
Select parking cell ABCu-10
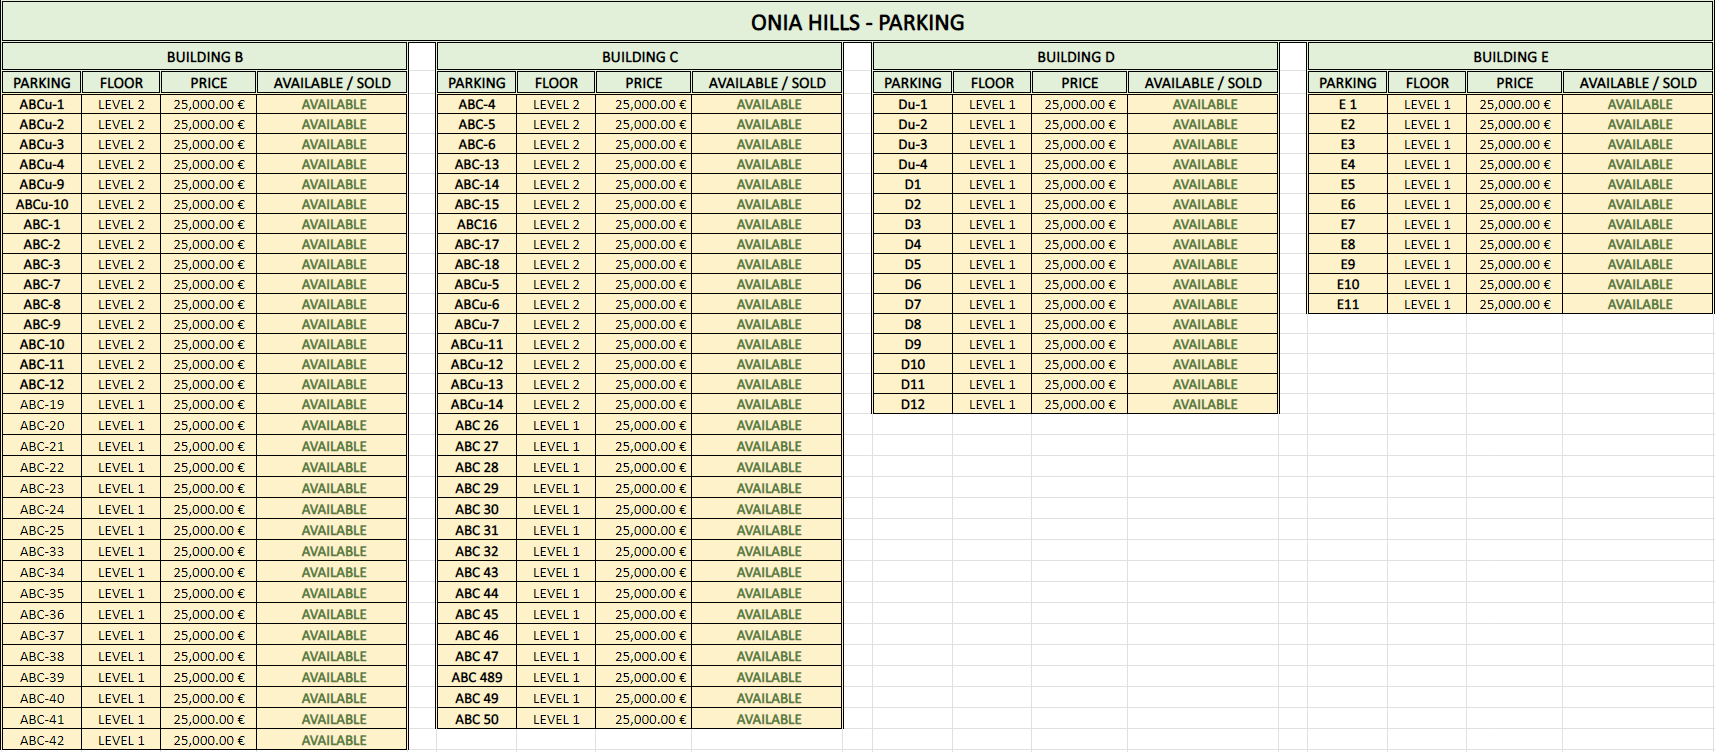(42, 204)
